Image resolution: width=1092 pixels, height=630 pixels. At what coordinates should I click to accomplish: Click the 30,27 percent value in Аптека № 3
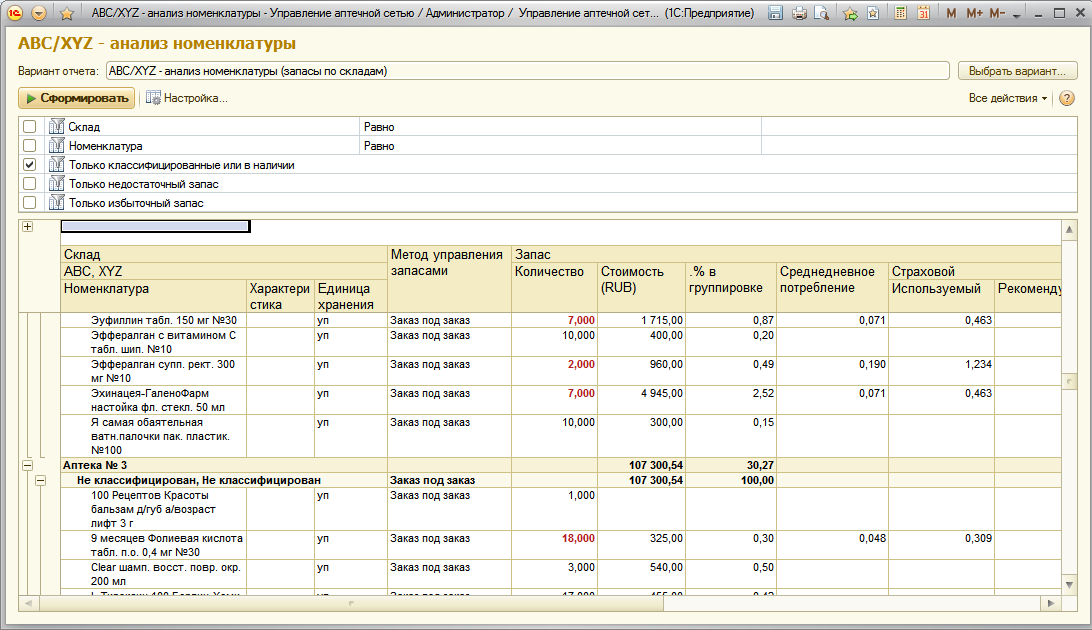tap(760, 465)
